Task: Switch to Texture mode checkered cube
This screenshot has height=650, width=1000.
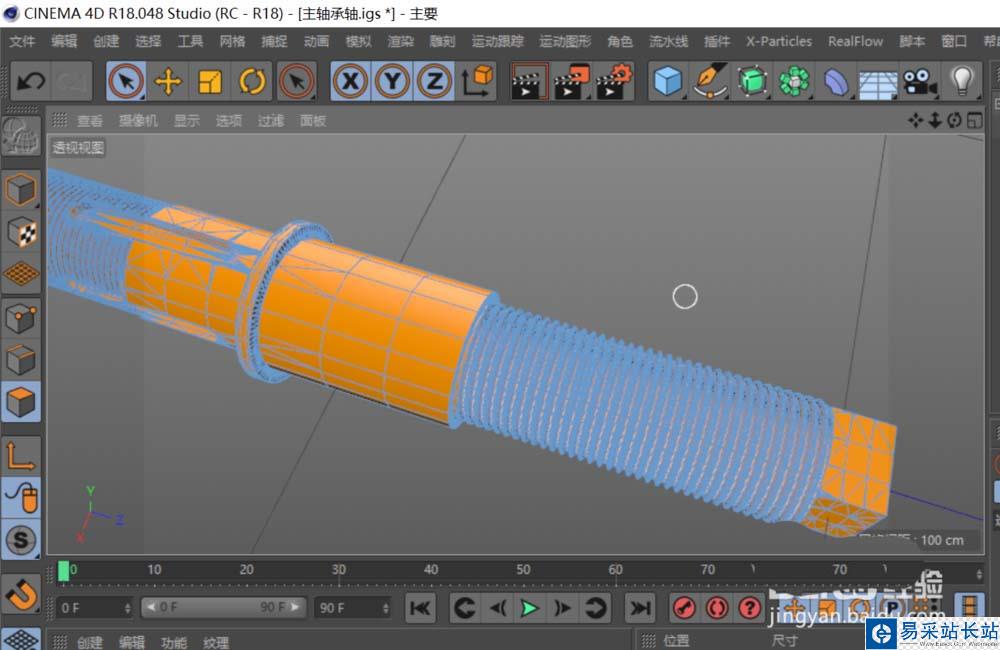Action: [21, 232]
